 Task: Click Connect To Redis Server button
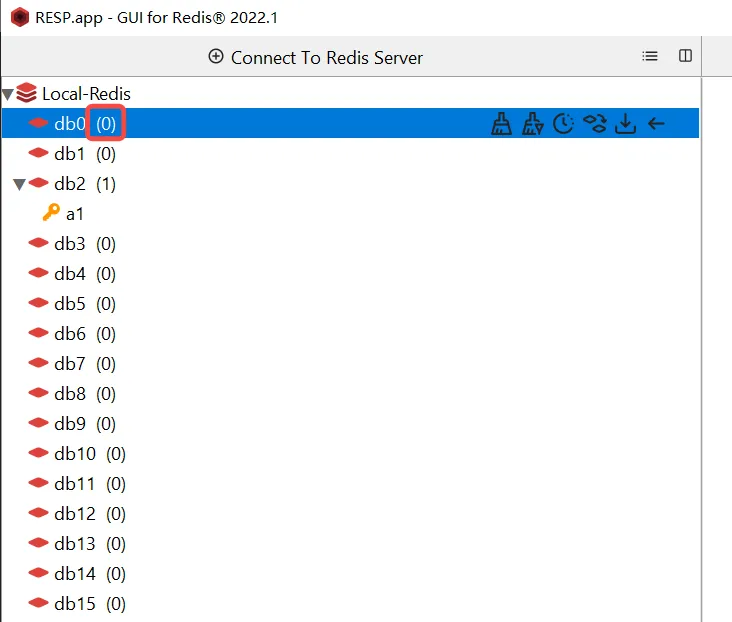316,57
